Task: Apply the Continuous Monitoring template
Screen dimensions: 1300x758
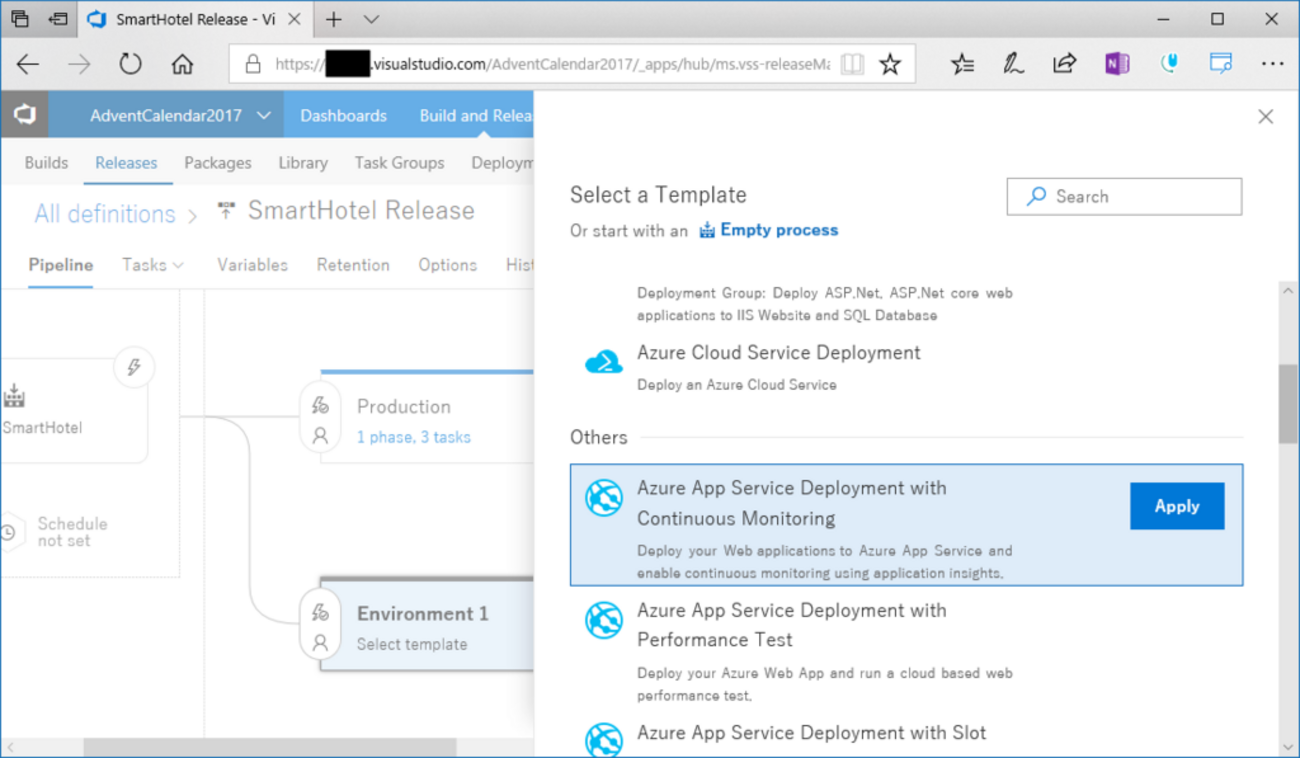Action: pos(1176,506)
